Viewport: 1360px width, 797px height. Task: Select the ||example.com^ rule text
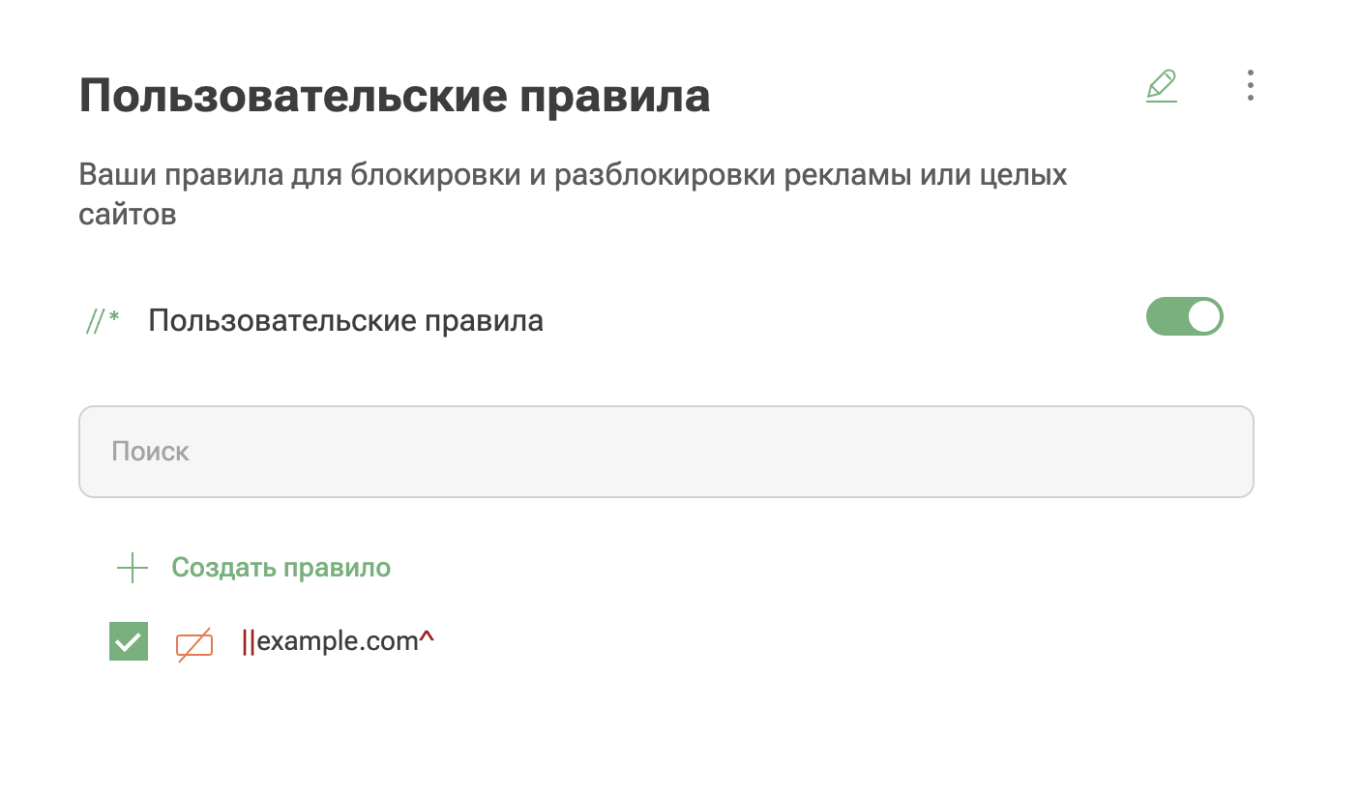tap(338, 641)
